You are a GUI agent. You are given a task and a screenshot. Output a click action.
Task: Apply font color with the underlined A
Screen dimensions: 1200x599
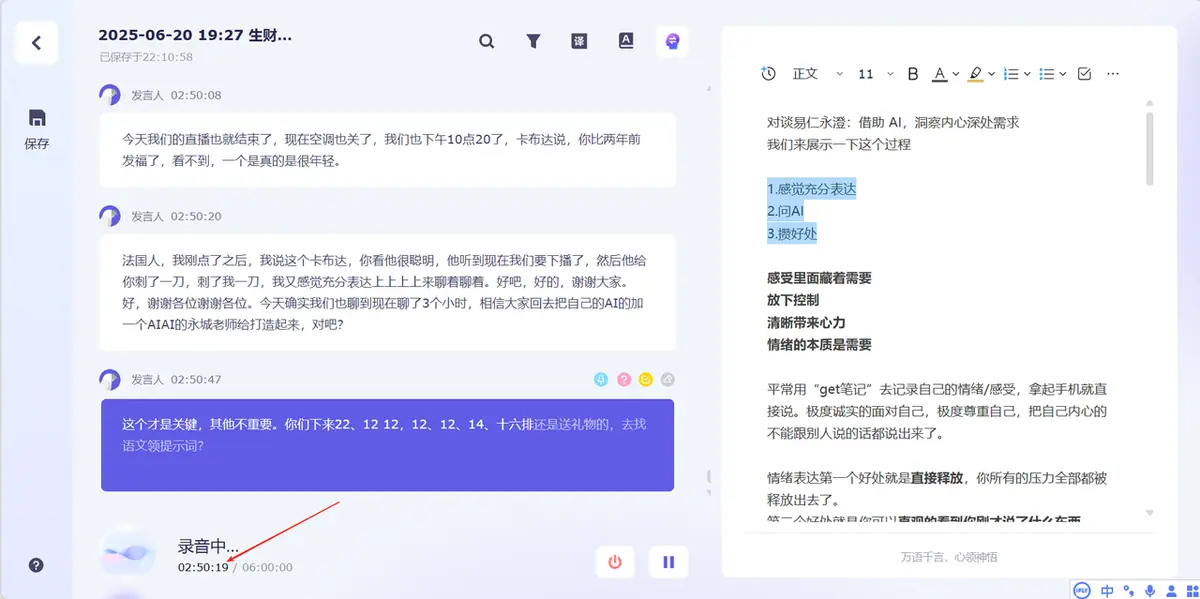(x=939, y=74)
